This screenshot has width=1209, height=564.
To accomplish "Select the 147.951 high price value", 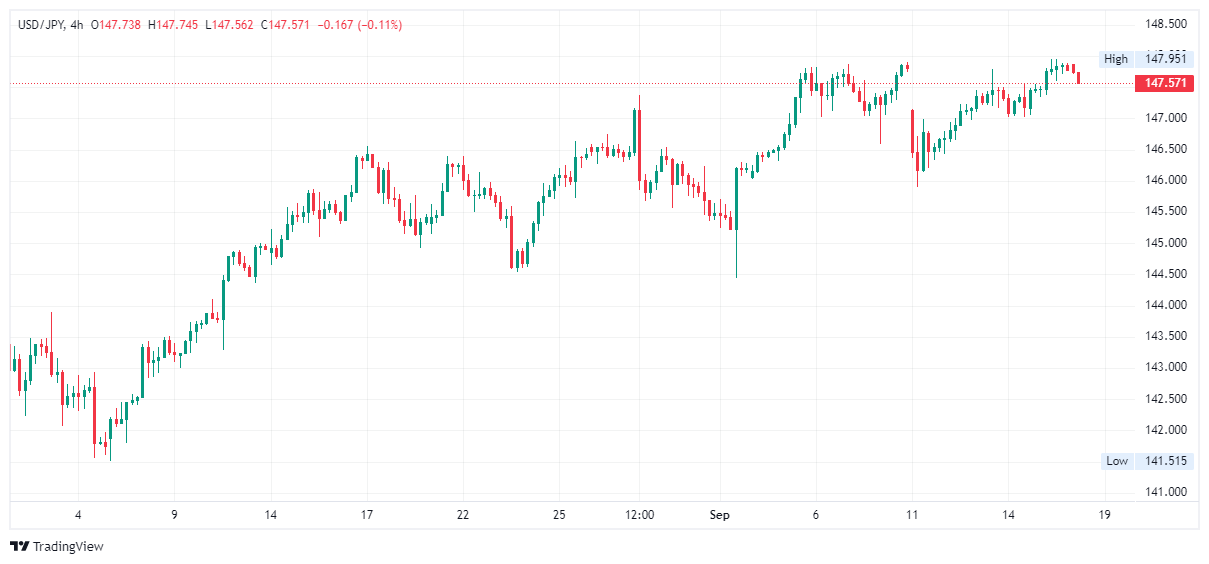I will click(x=1166, y=59).
